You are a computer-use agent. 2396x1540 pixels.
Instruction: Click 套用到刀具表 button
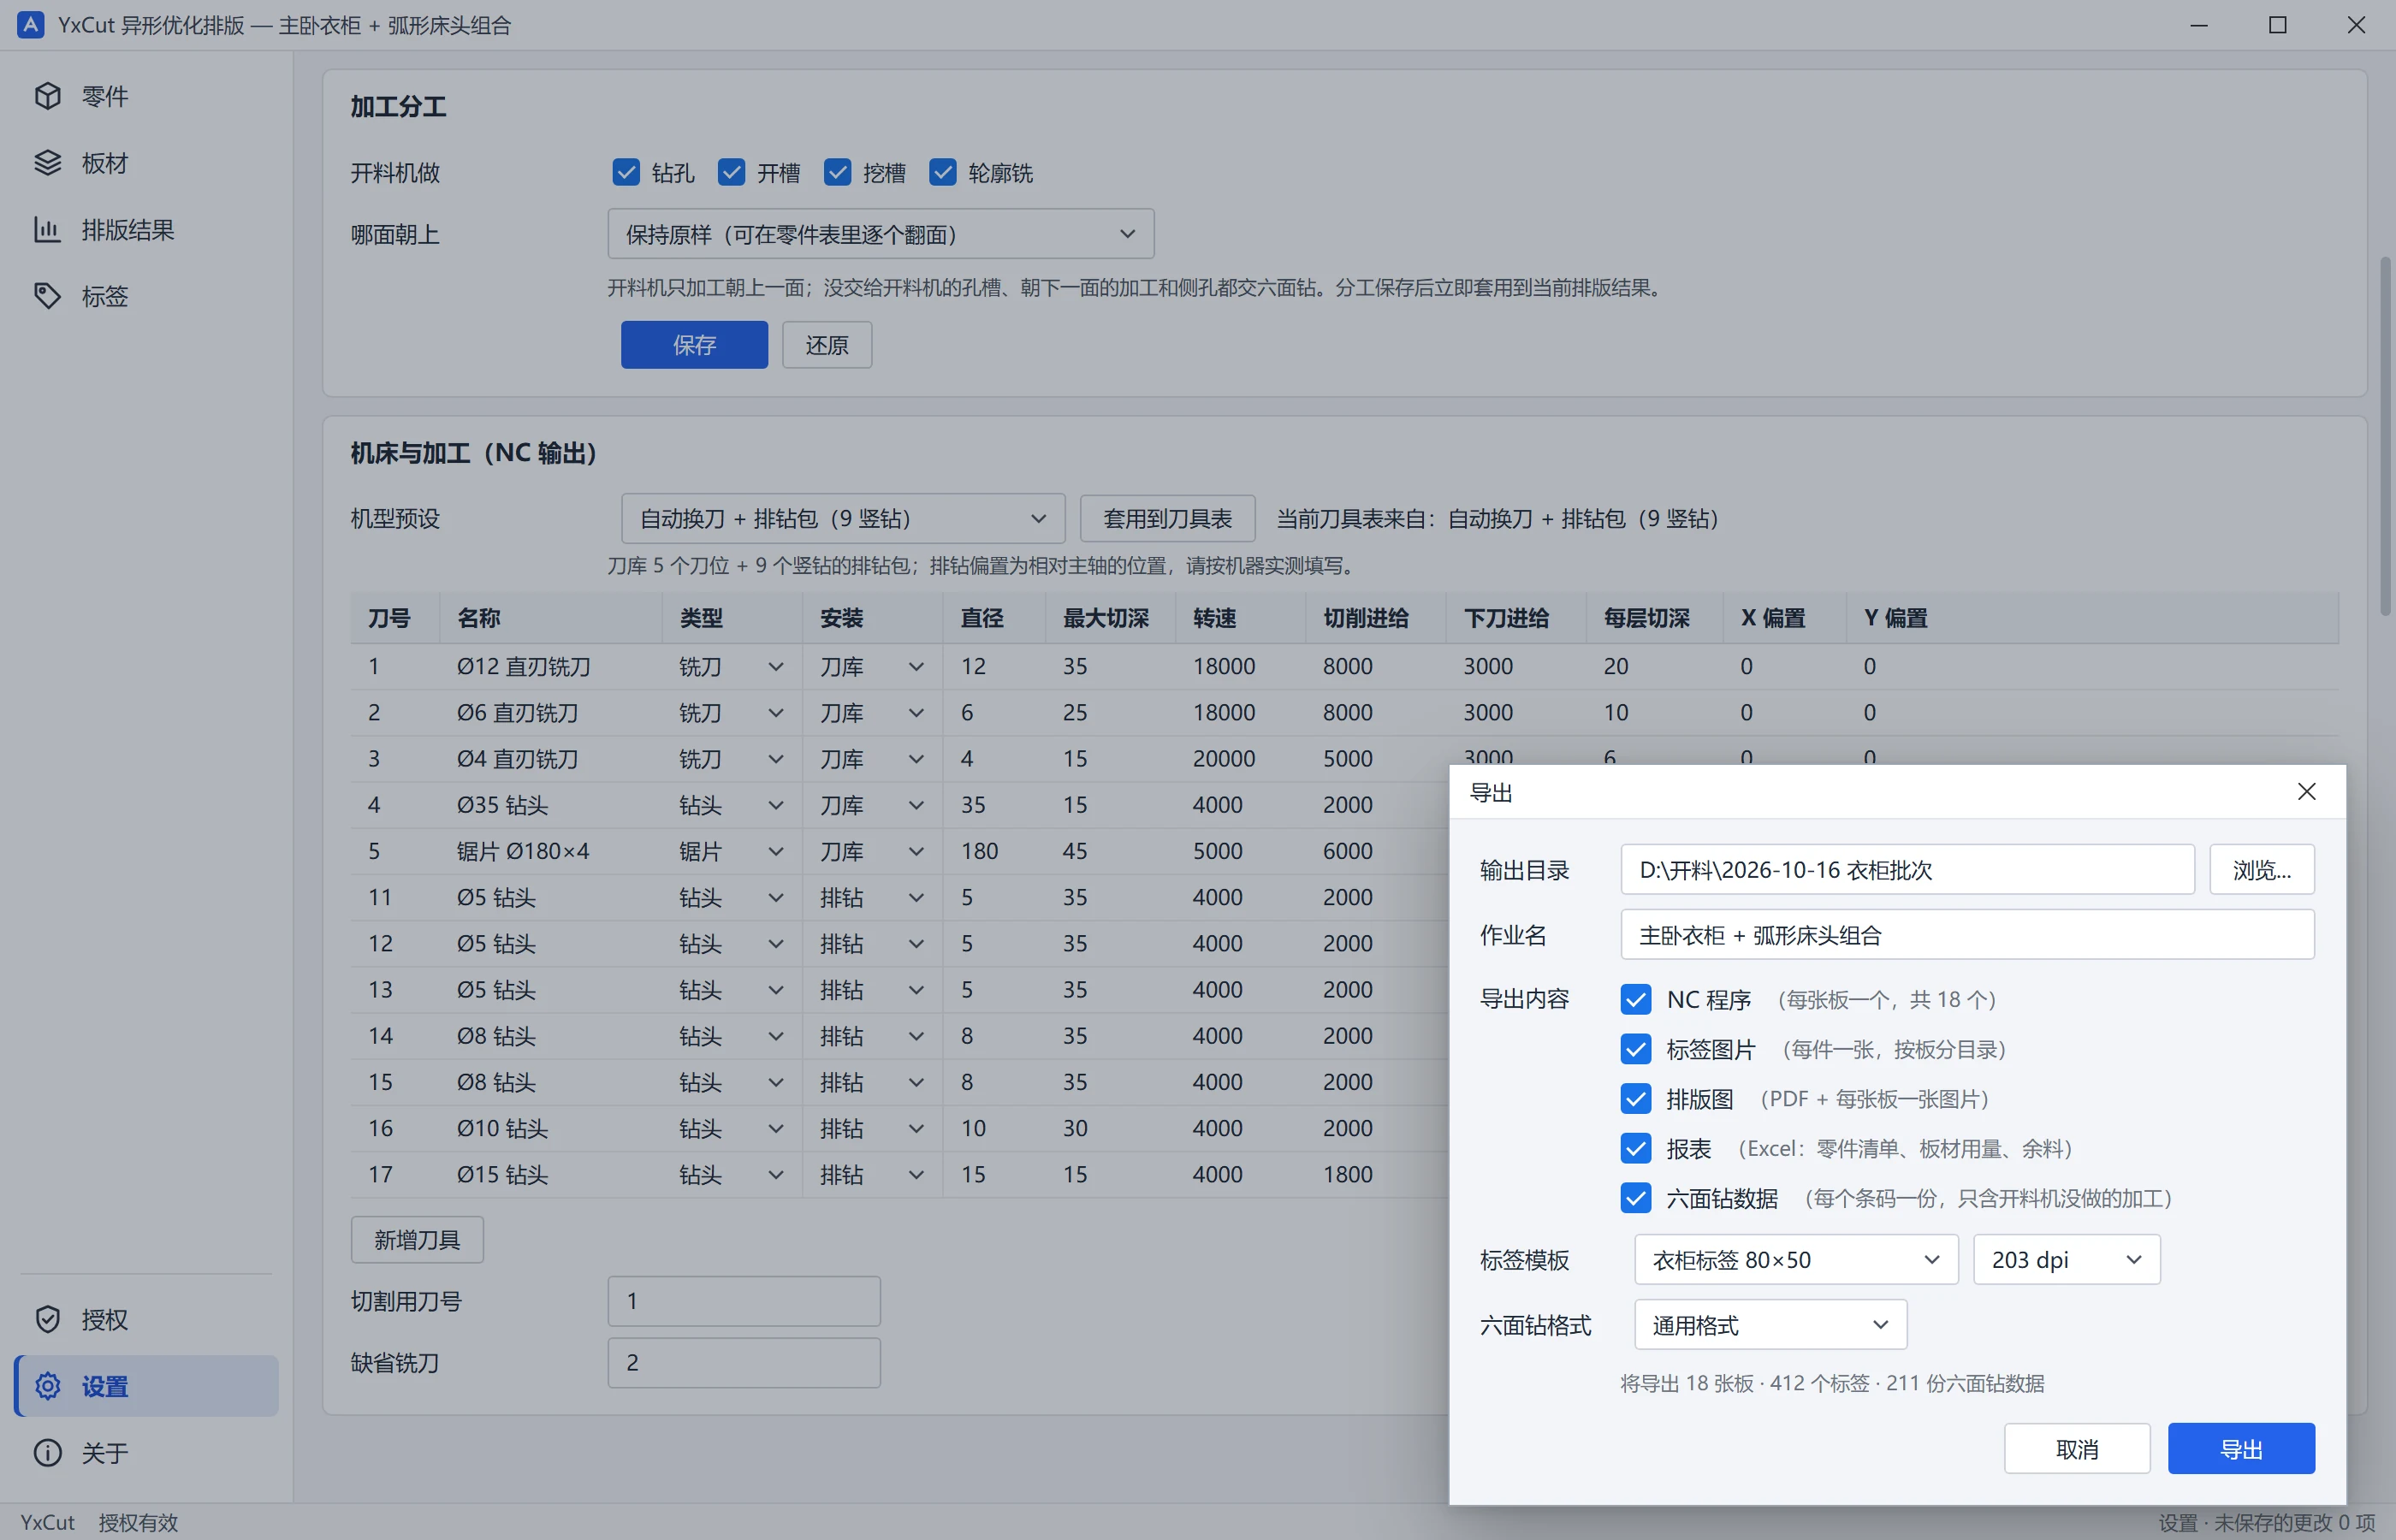point(1167,519)
